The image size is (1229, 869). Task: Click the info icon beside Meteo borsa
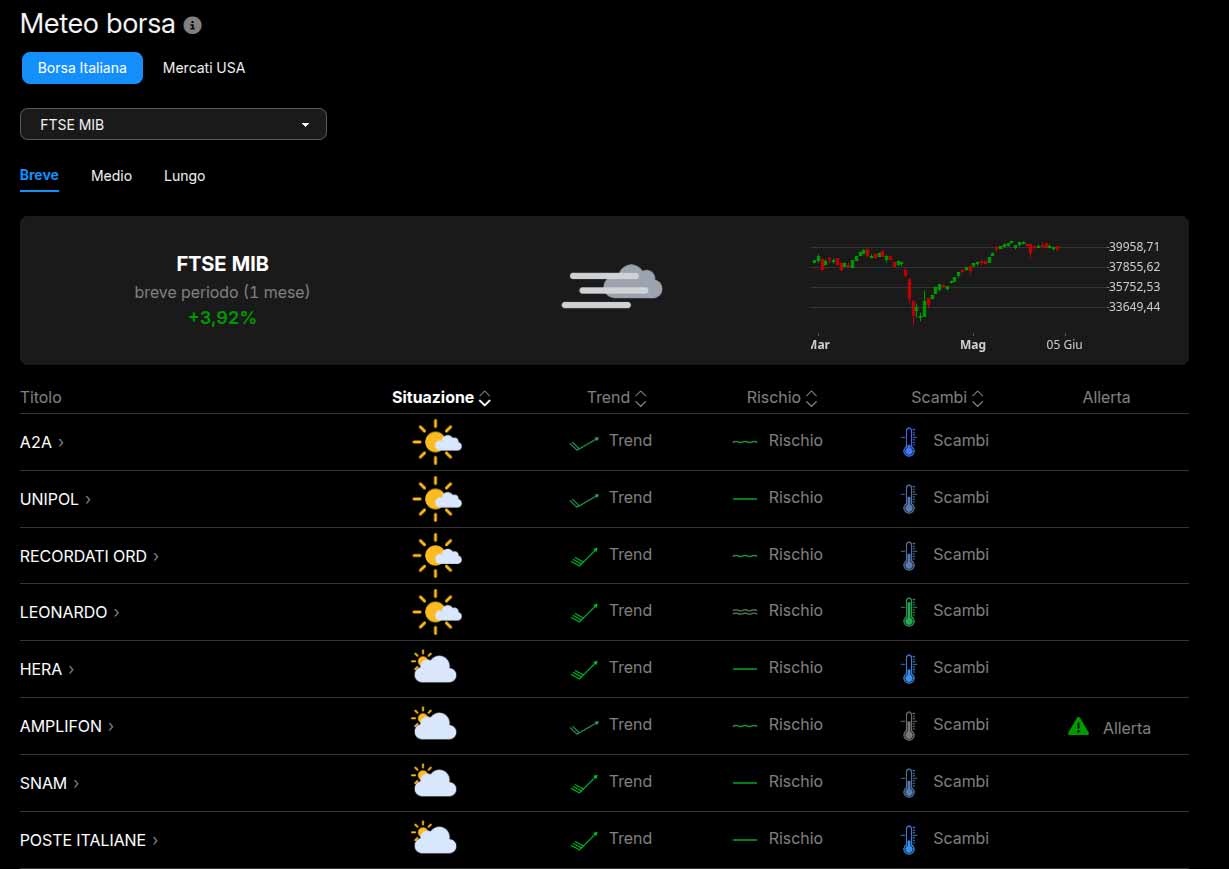[x=193, y=25]
